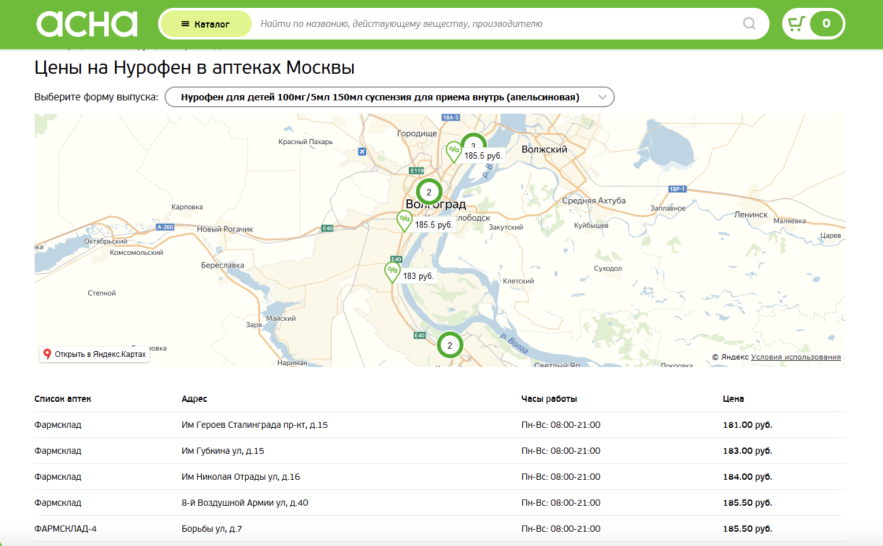Click the Адрес column header
Viewport: 883px width, 546px height.
(194, 399)
